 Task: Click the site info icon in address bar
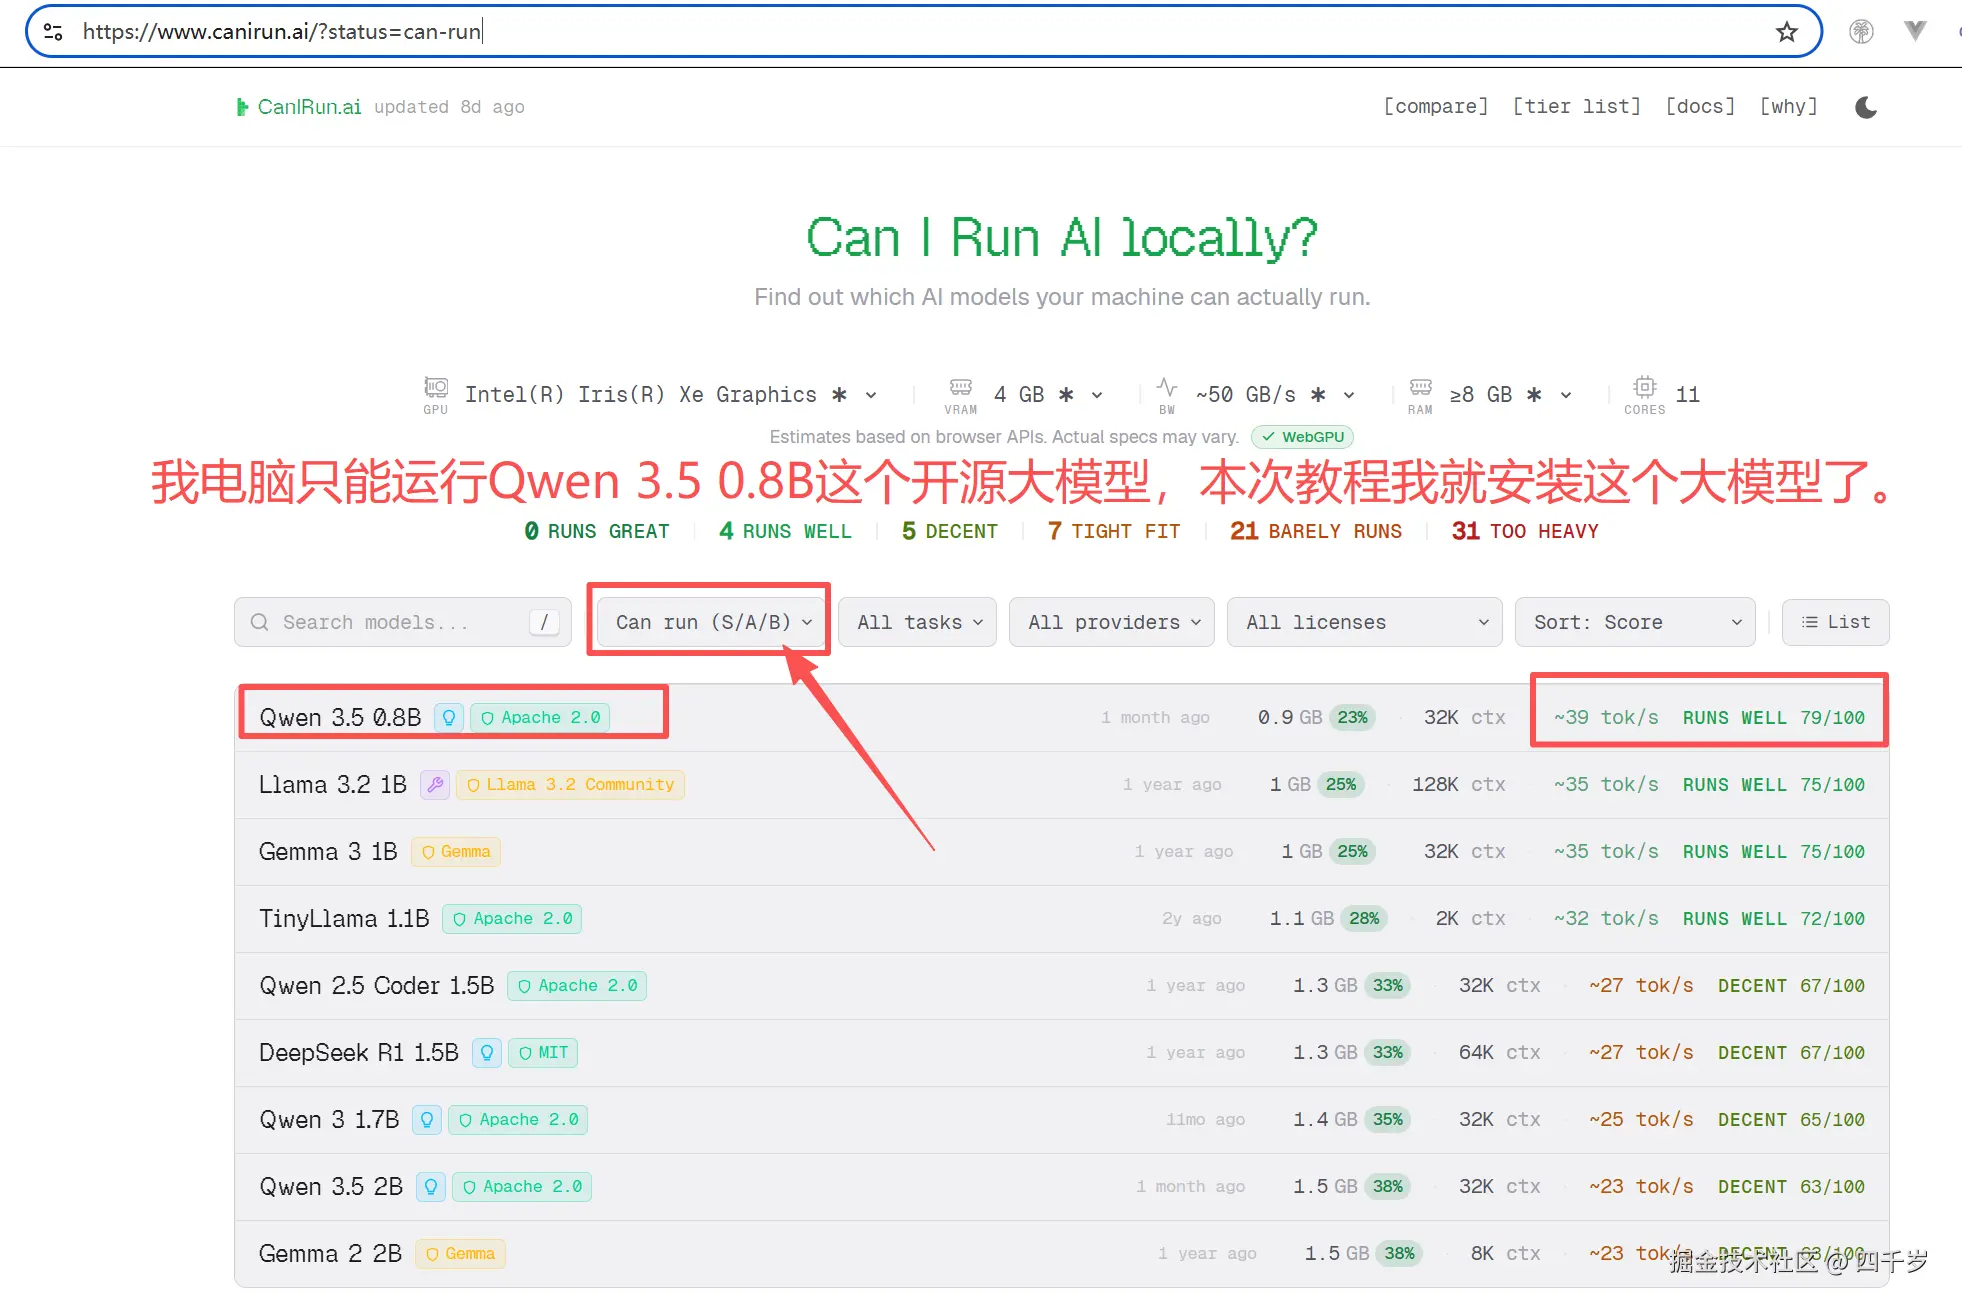coord(54,32)
